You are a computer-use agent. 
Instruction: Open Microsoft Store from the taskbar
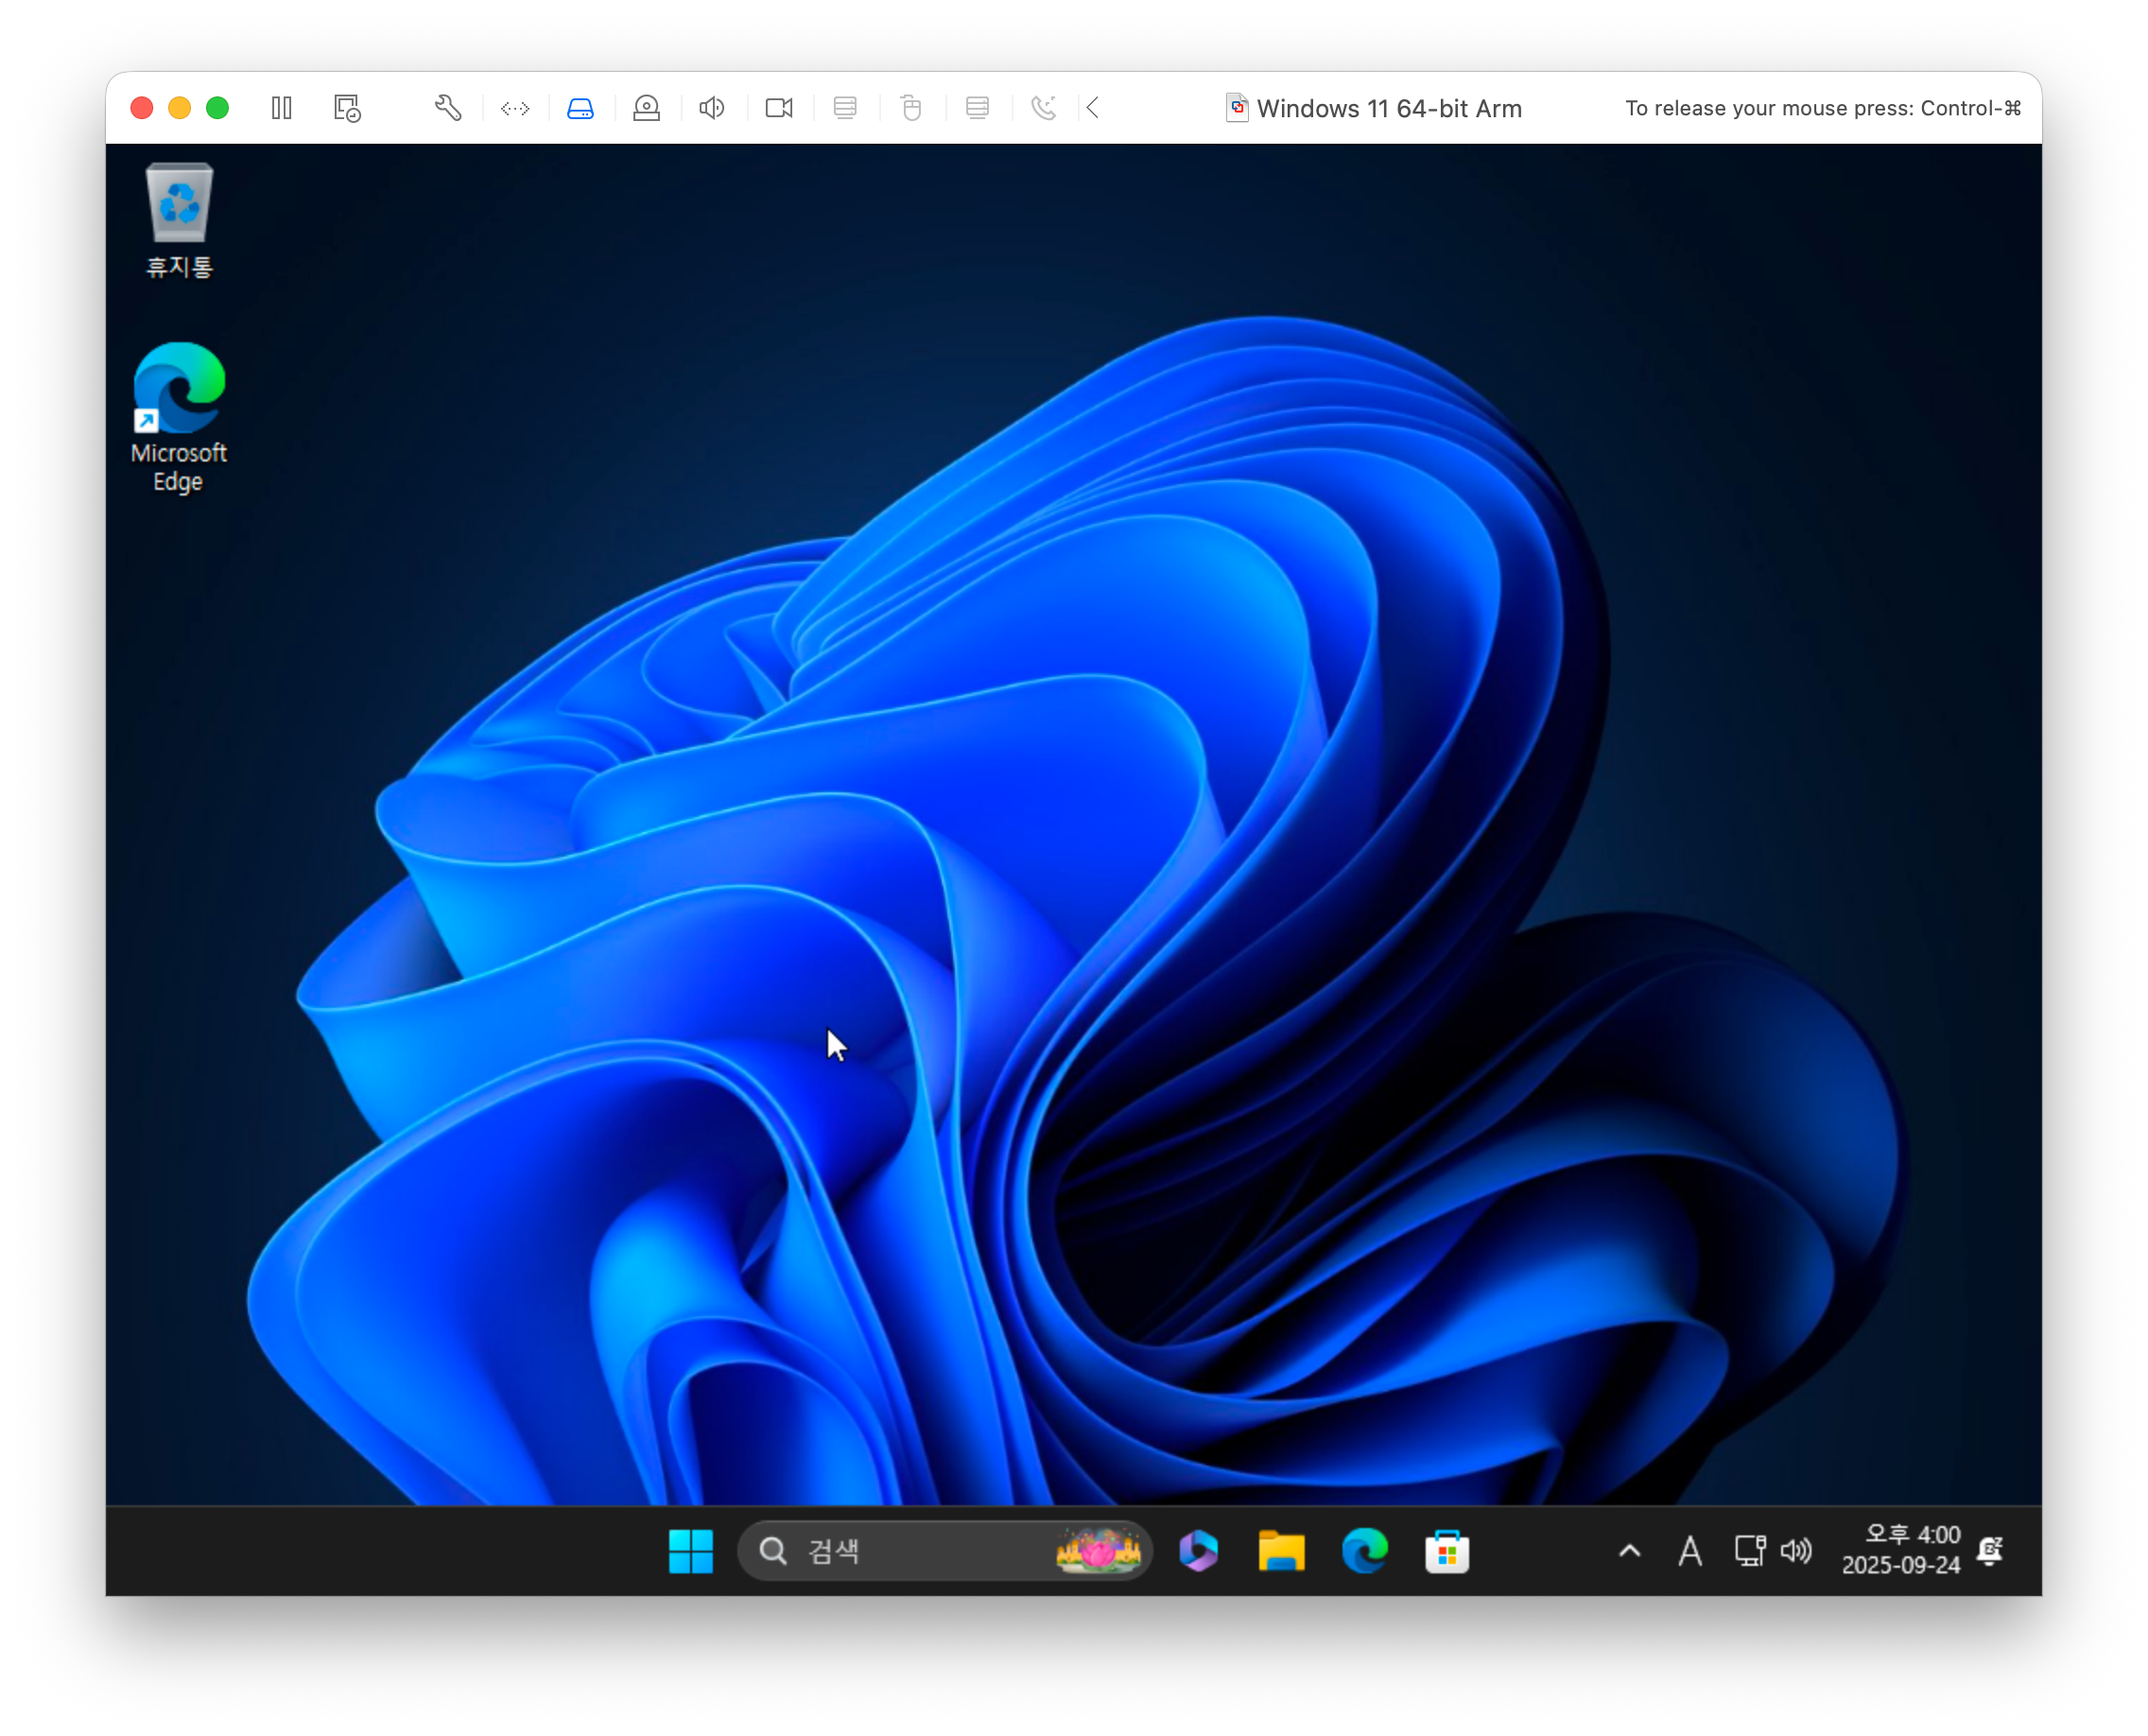(x=1447, y=1551)
